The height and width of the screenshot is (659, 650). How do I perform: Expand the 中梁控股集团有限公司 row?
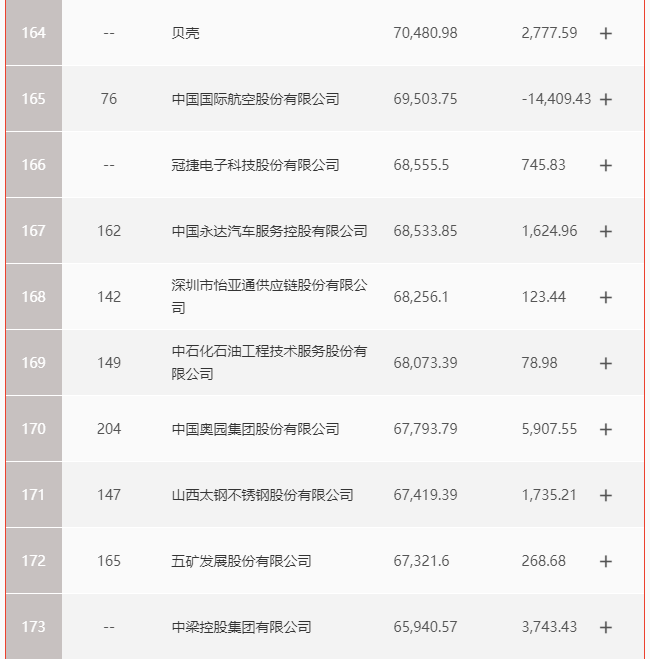(x=605, y=627)
